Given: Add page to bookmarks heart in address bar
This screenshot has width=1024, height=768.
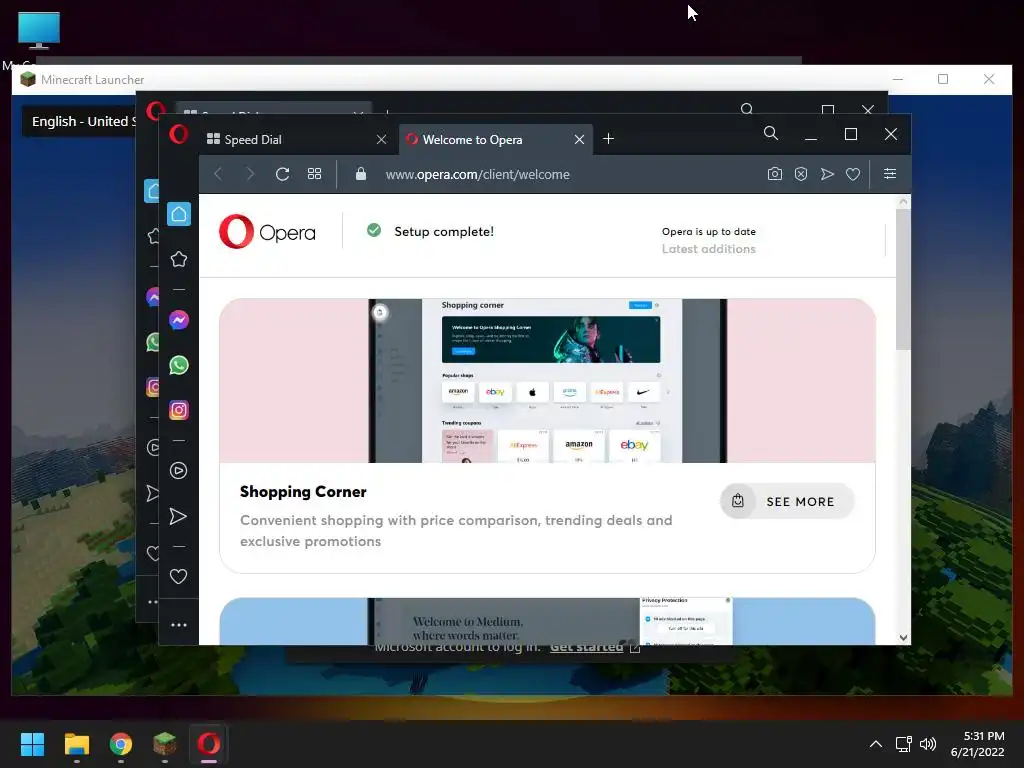Looking at the screenshot, I should pos(853,174).
